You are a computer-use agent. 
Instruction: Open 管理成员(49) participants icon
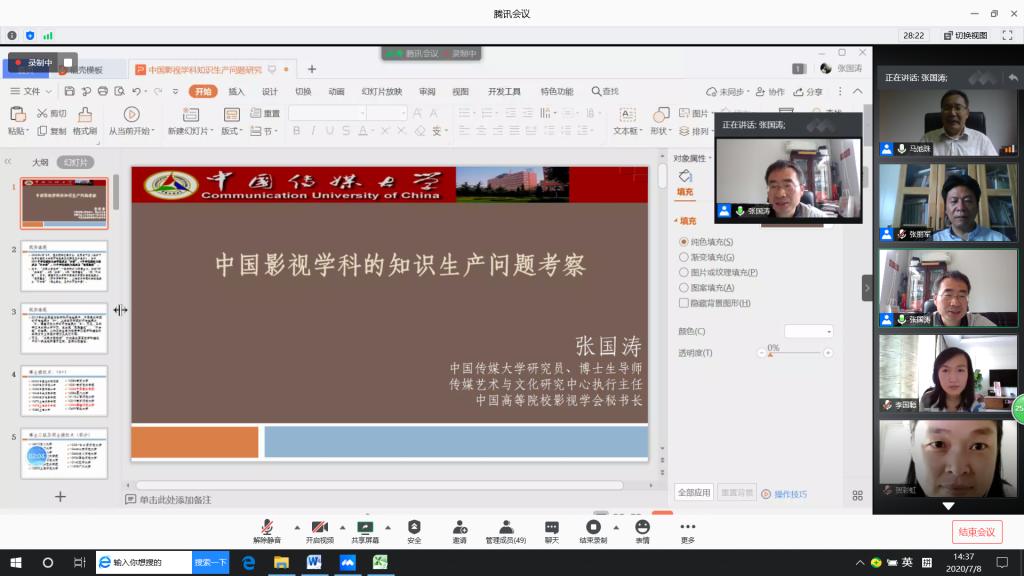(x=506, y=528)
